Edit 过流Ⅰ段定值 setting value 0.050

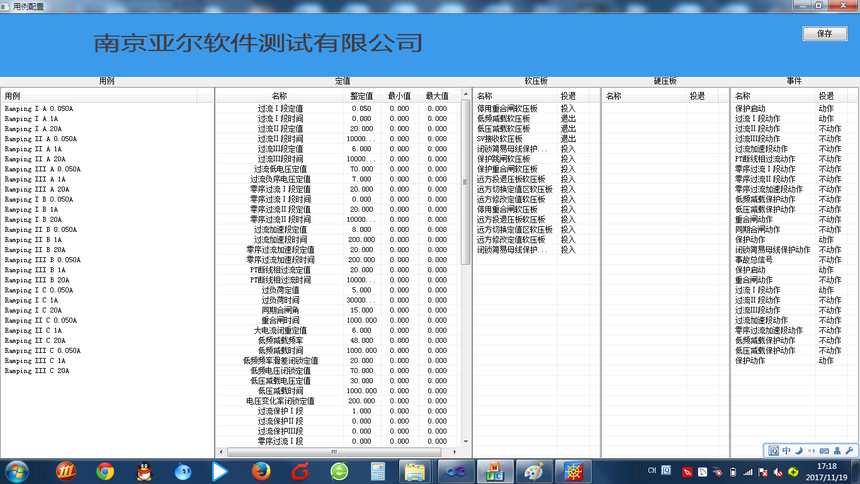(362, 109)
